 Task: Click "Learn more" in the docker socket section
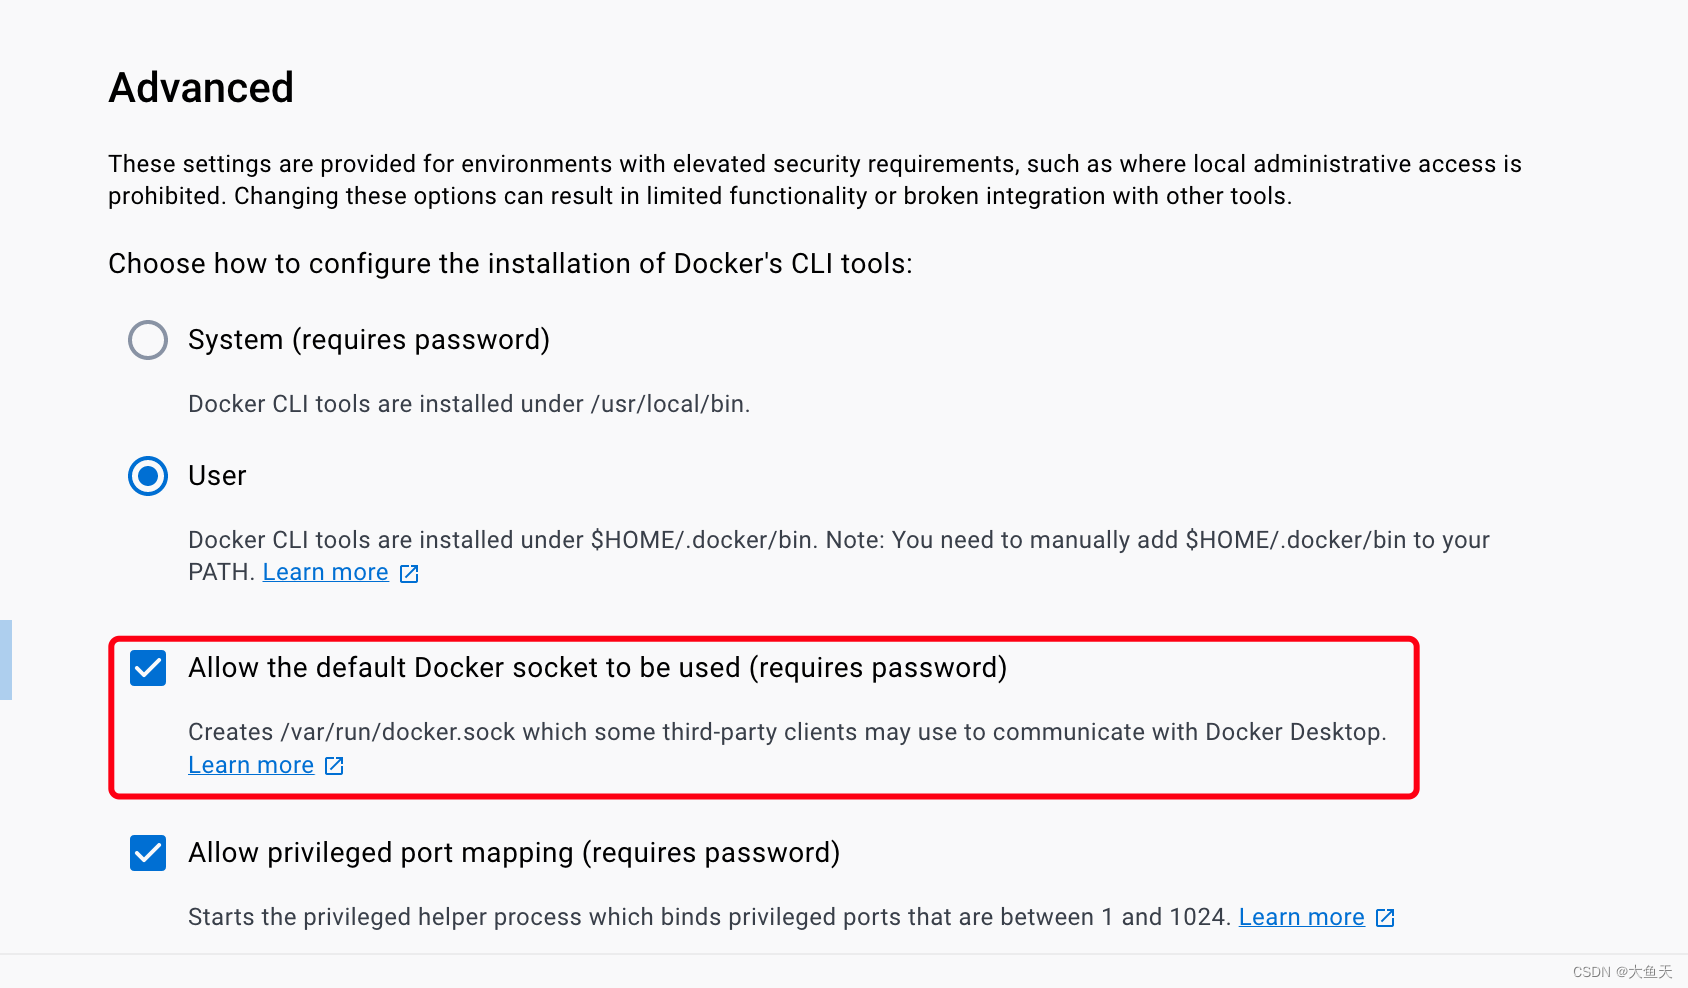[x=251, y=765]
